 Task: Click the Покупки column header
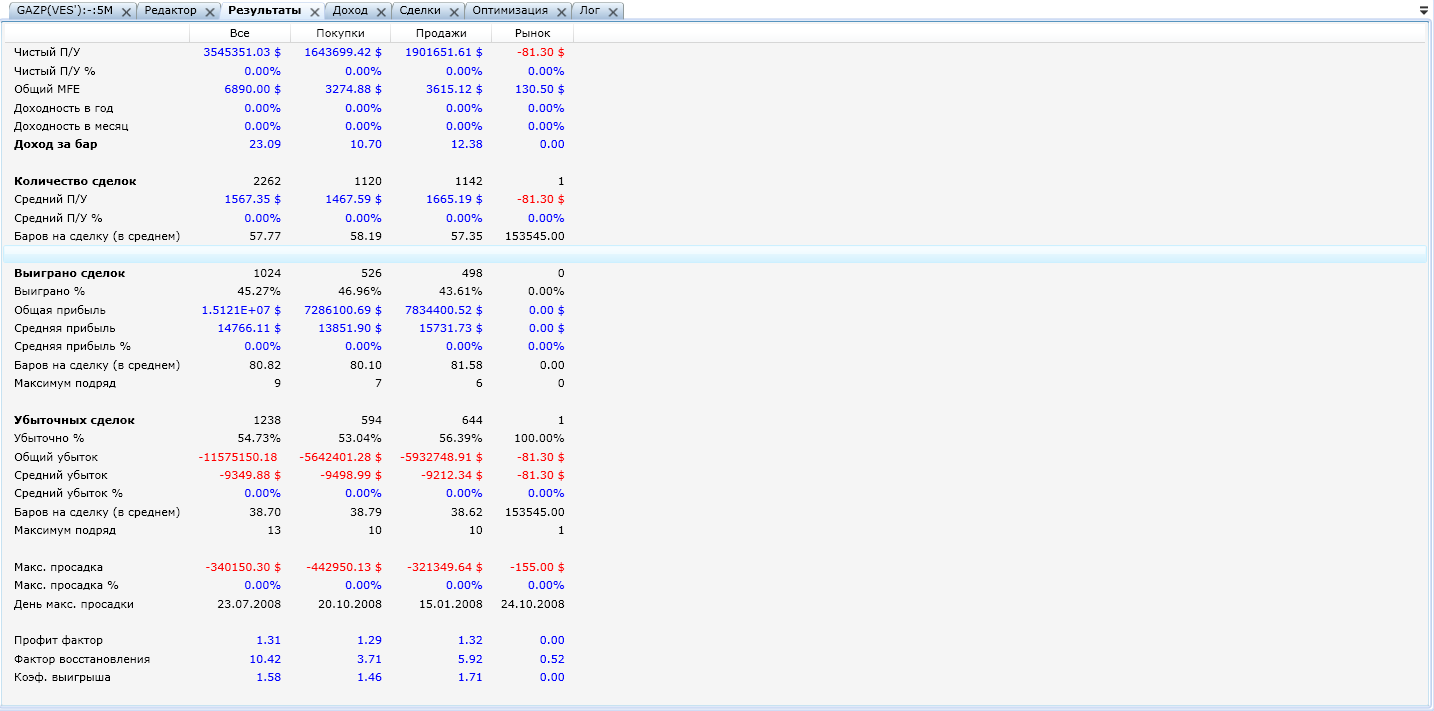(x=340, y=33)
